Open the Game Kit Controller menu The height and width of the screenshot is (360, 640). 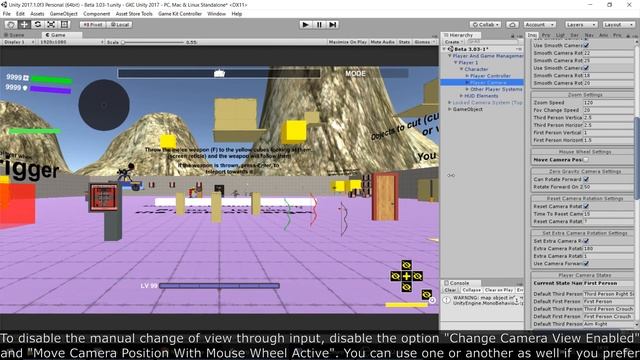pyautogui.click(x=180, y=14)
